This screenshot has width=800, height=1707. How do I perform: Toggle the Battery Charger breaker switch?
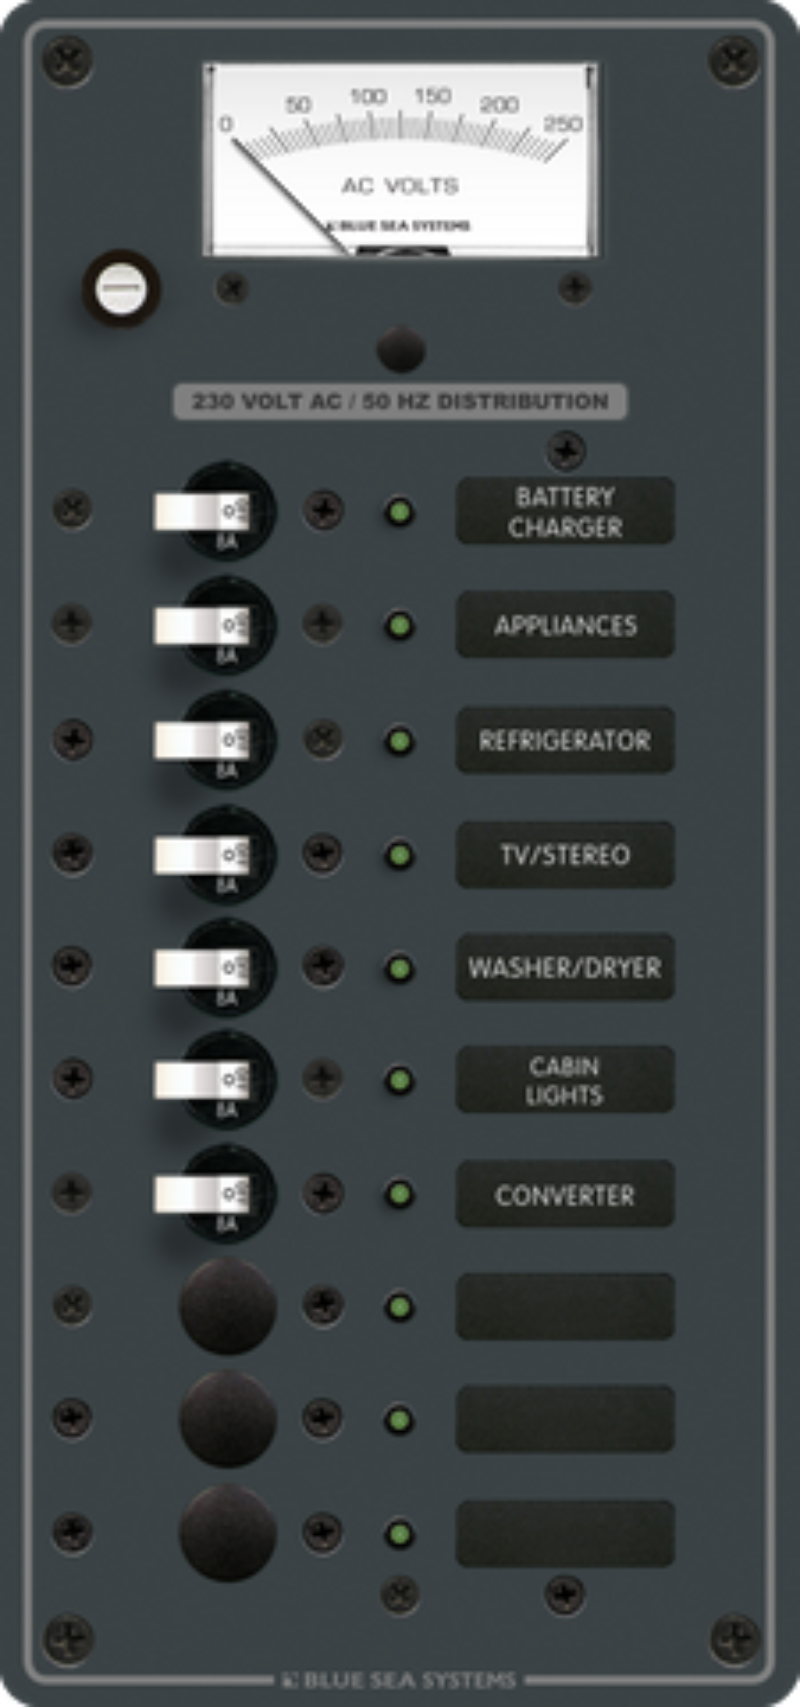[x=202, y=512]
